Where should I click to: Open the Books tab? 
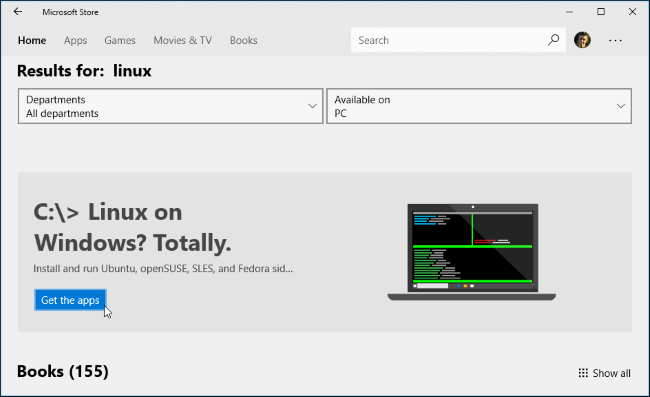point(244,40)
